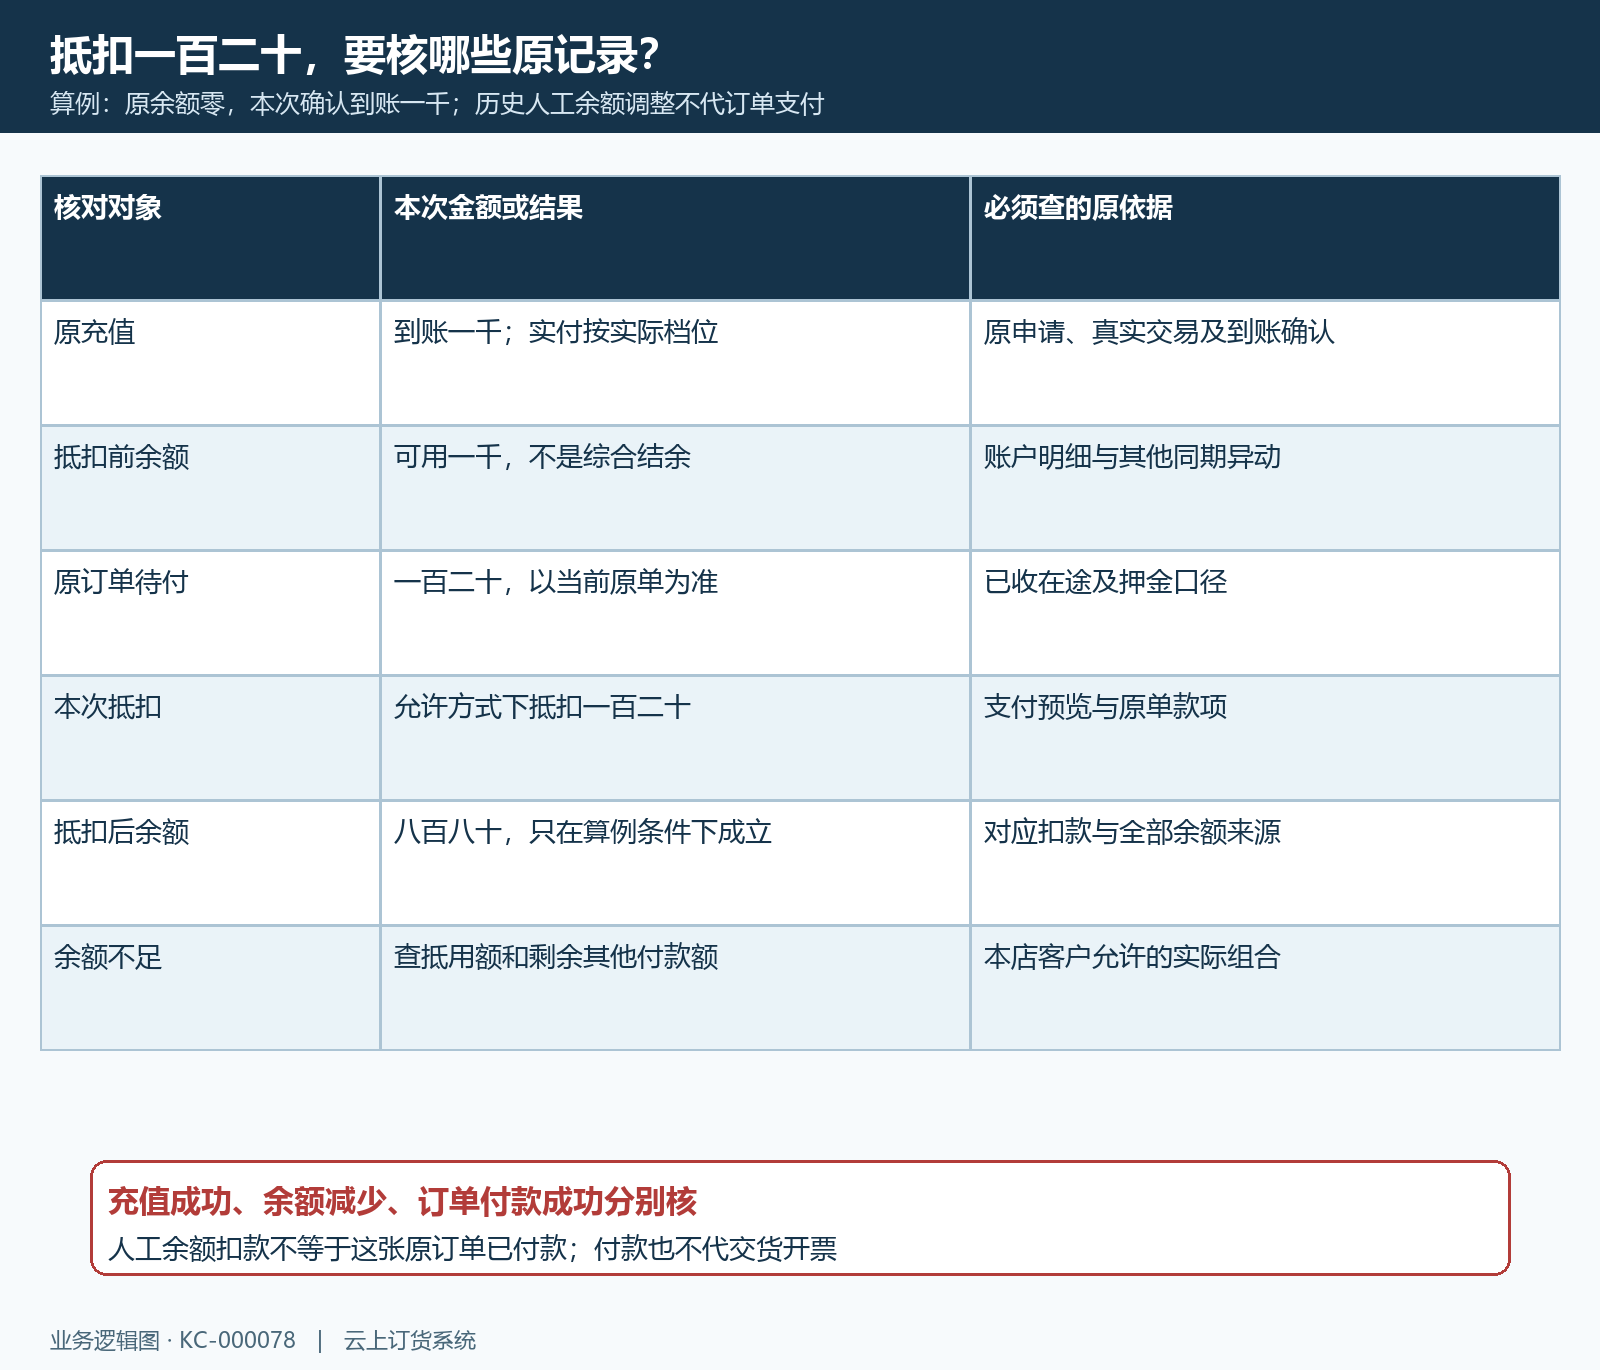Select the cell 查抵用额和剩余其他付款额
This screenshot has width=1600, height=1370.
(x=675, y=988)
